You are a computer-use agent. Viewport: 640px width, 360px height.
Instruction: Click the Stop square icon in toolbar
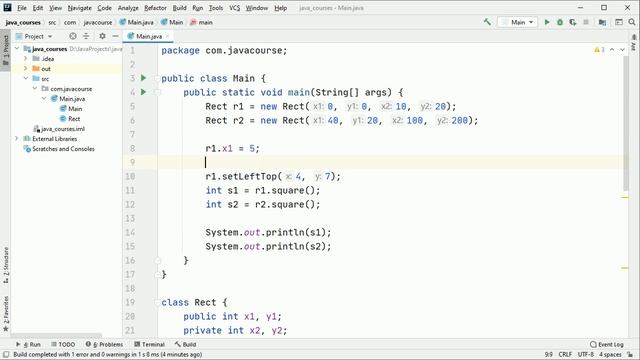click(586, 22)
